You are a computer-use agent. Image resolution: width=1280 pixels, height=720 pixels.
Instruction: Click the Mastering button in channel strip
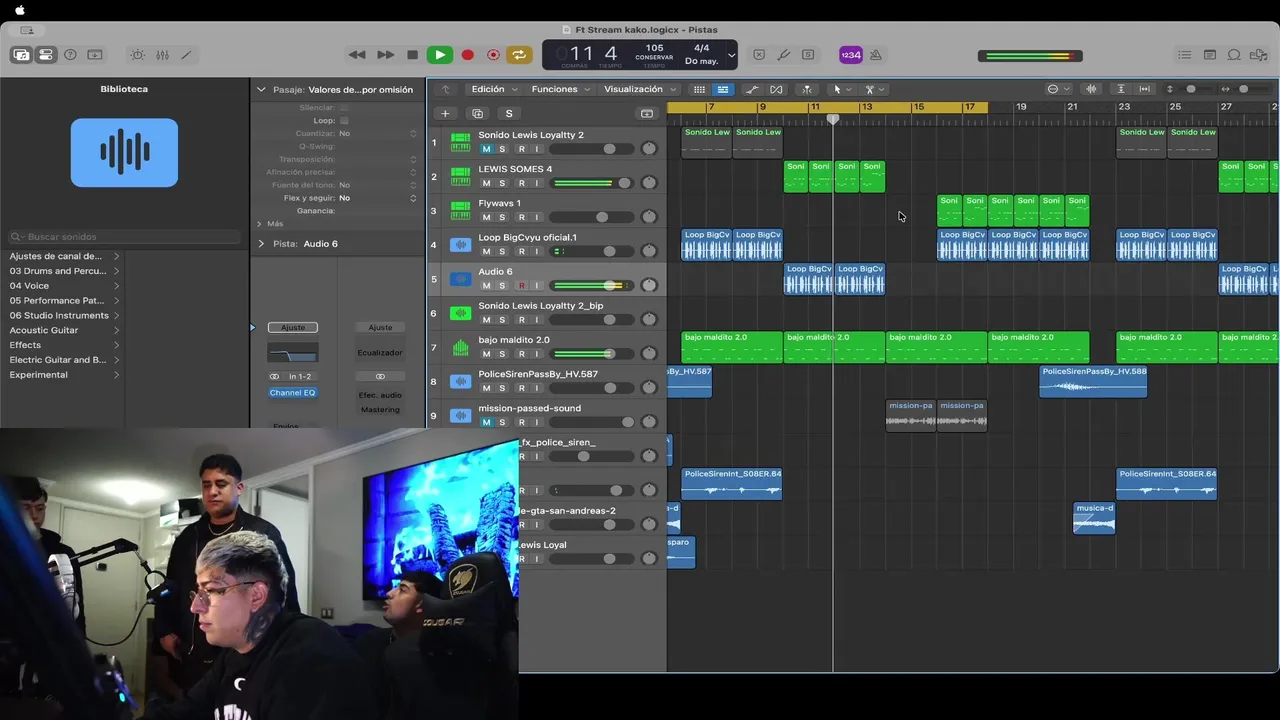[380, 409]
